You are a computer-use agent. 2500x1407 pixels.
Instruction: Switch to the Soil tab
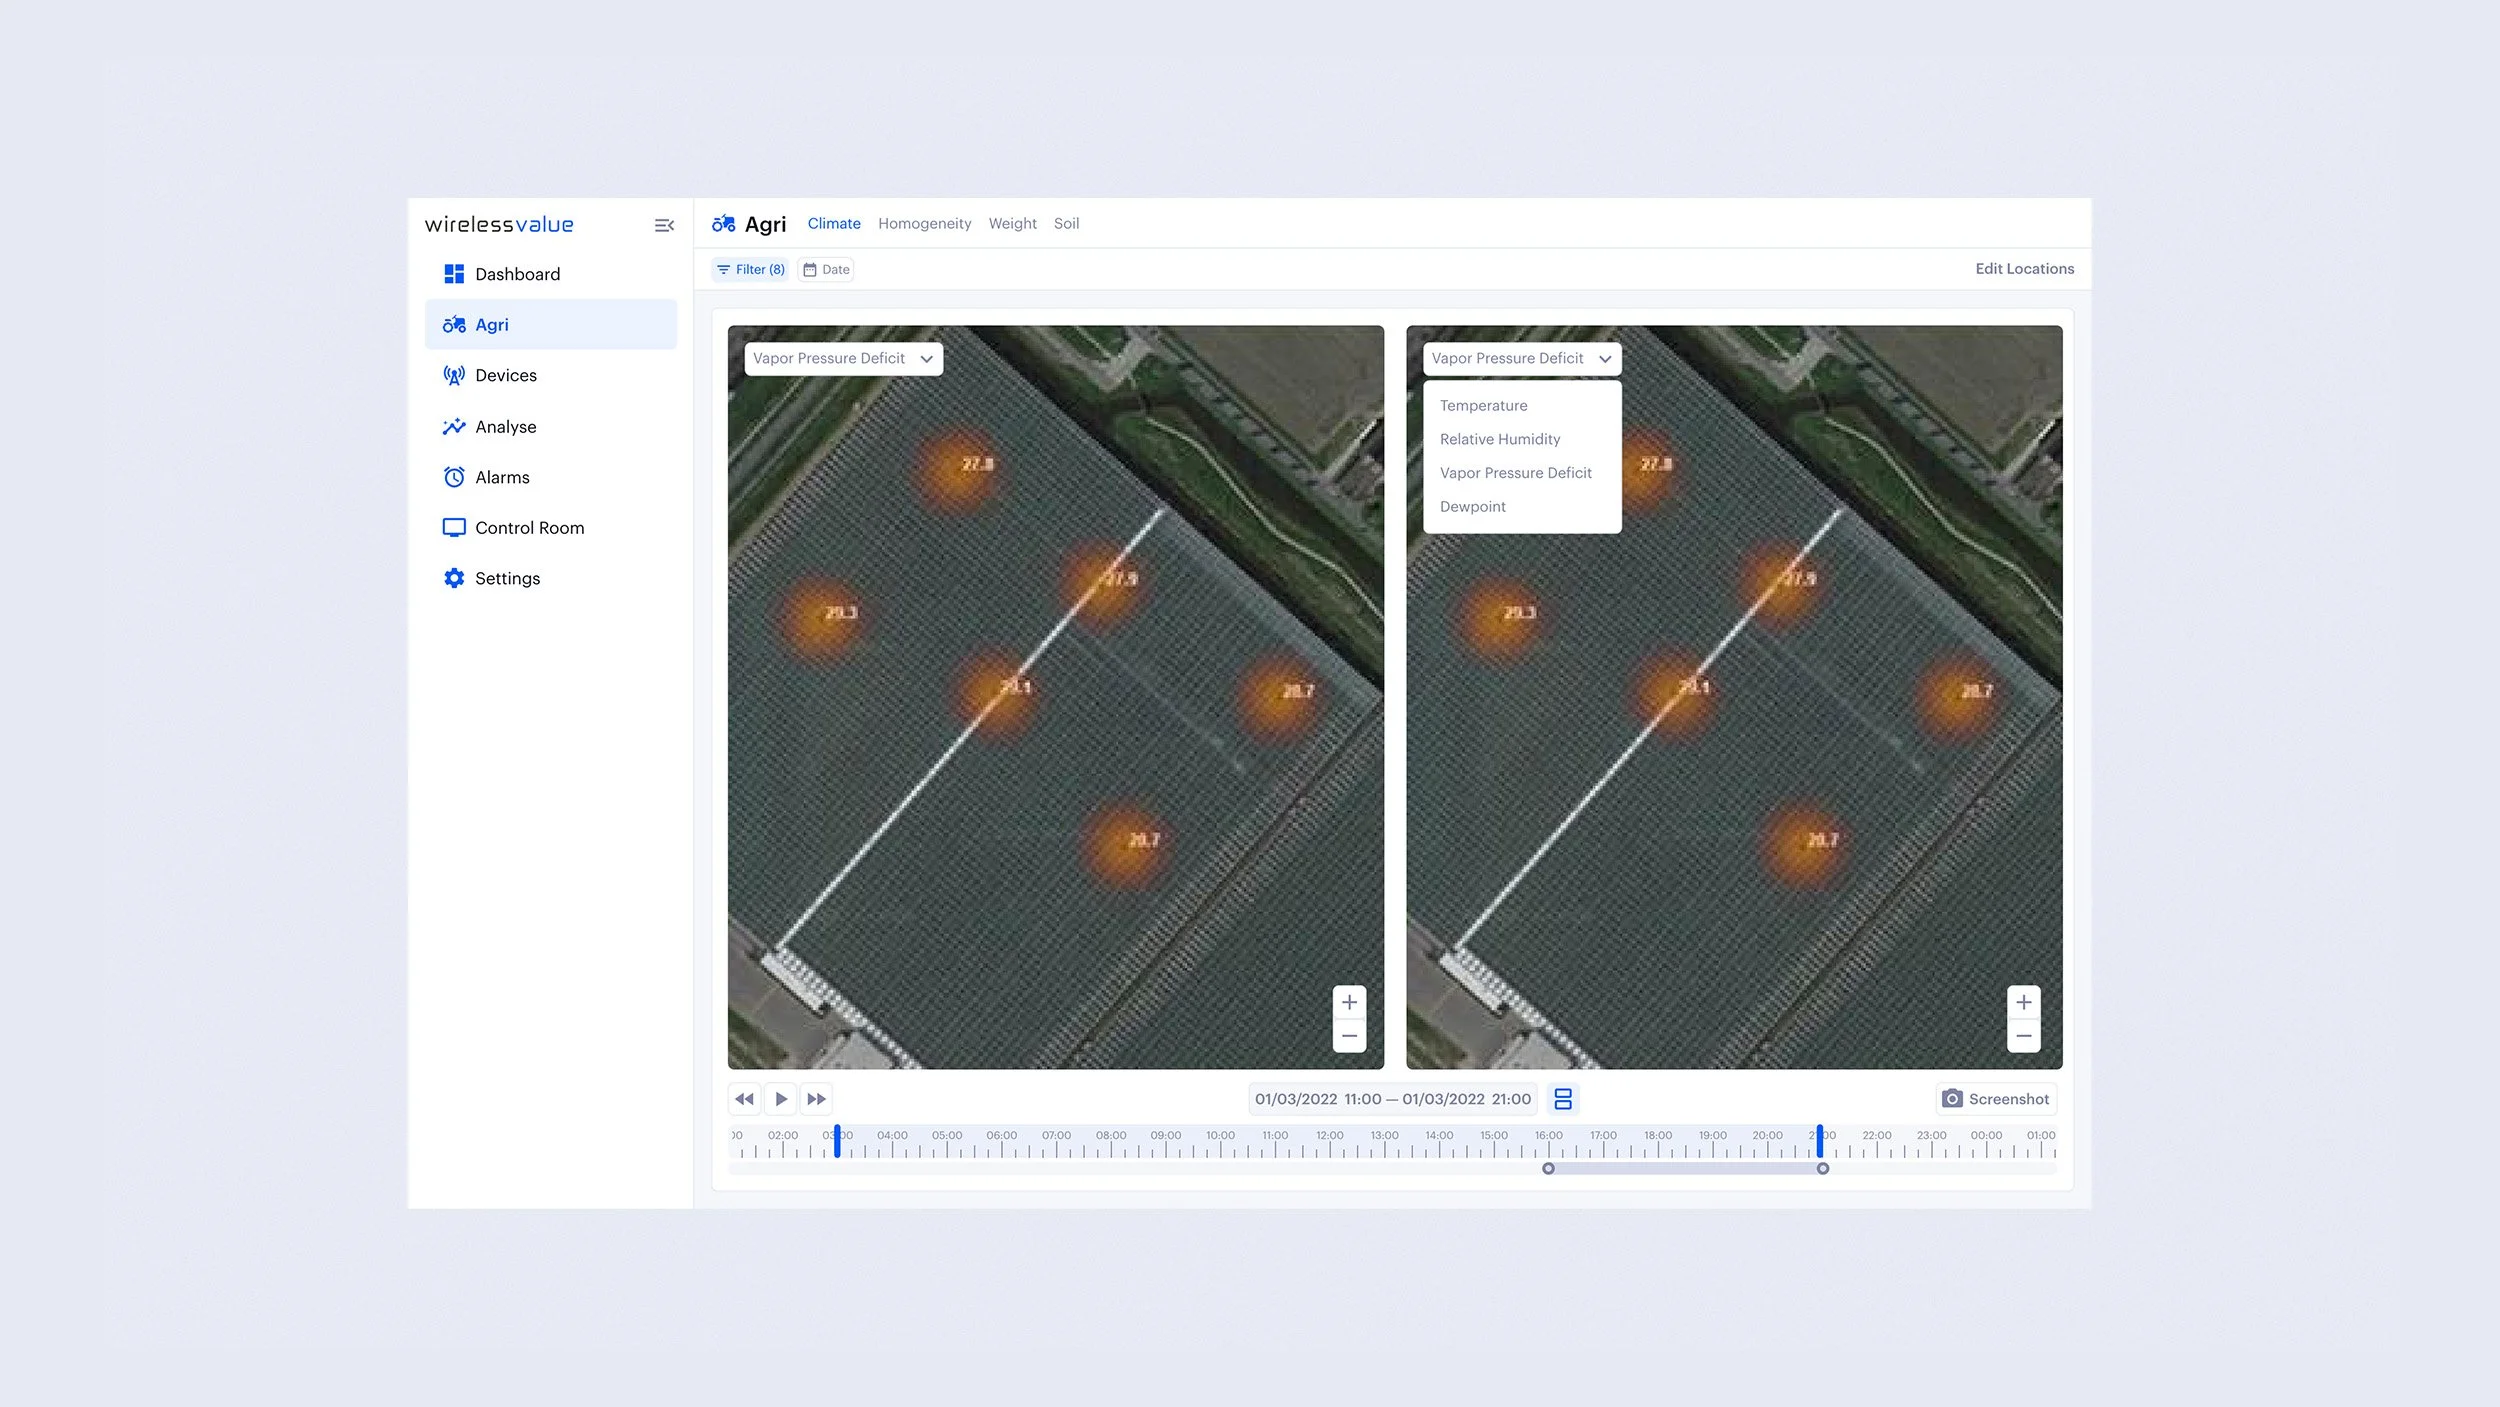[x=1066, y=223]
